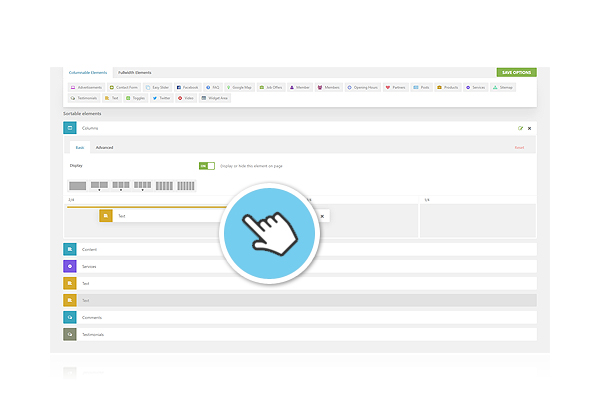Click the Save Options button

[x=517, y=72]
